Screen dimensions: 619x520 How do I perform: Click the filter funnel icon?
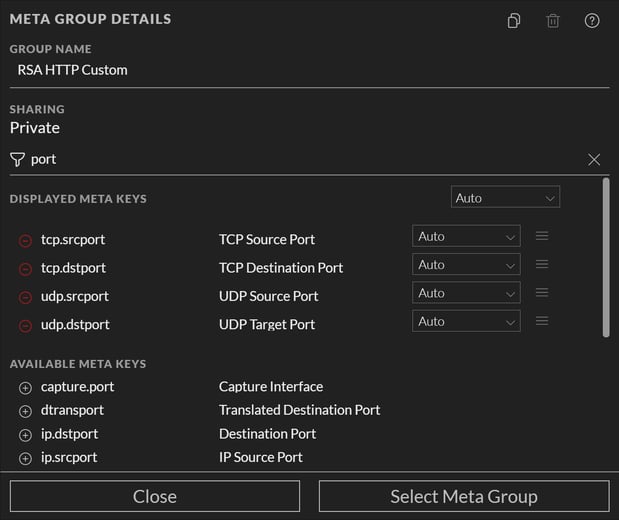click(17, 159)
